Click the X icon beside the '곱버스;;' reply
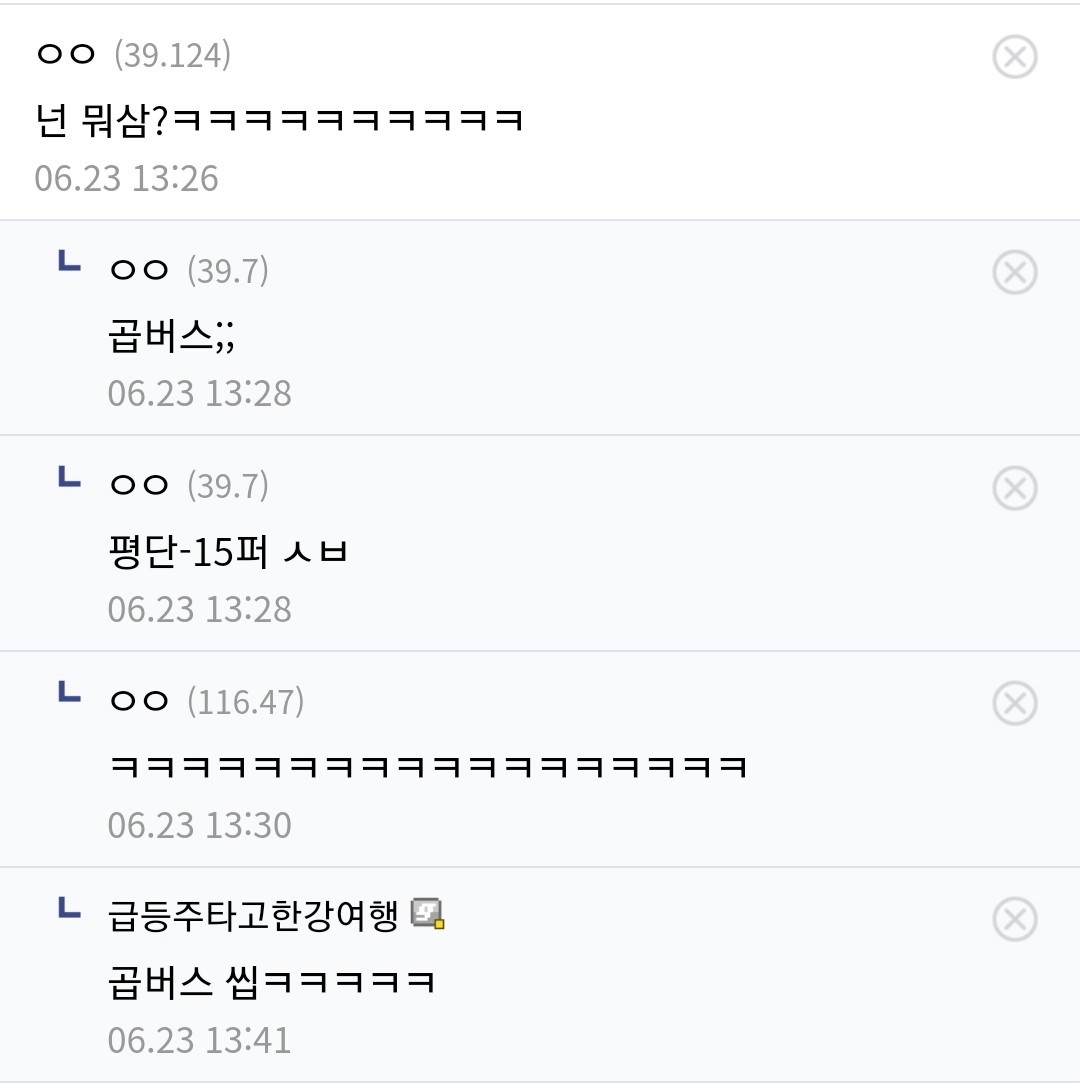This screenshot has height=1091, width=1080. pyautogui.click(x=1014, y=272)
